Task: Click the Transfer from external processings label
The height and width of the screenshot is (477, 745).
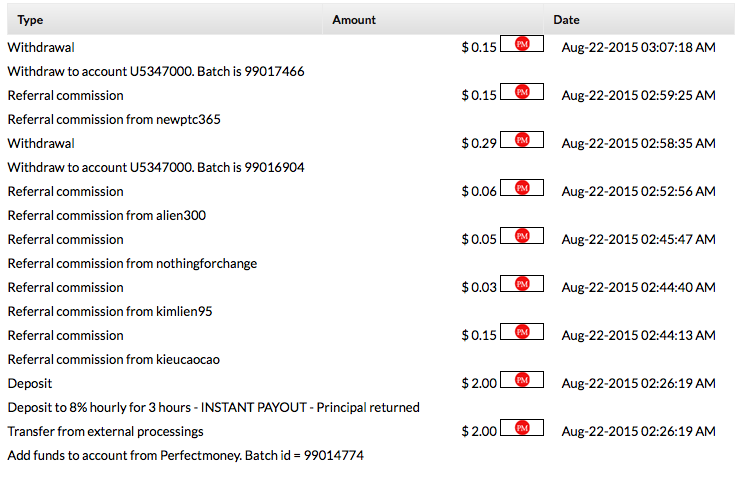Action: click(x=105, y=432)
